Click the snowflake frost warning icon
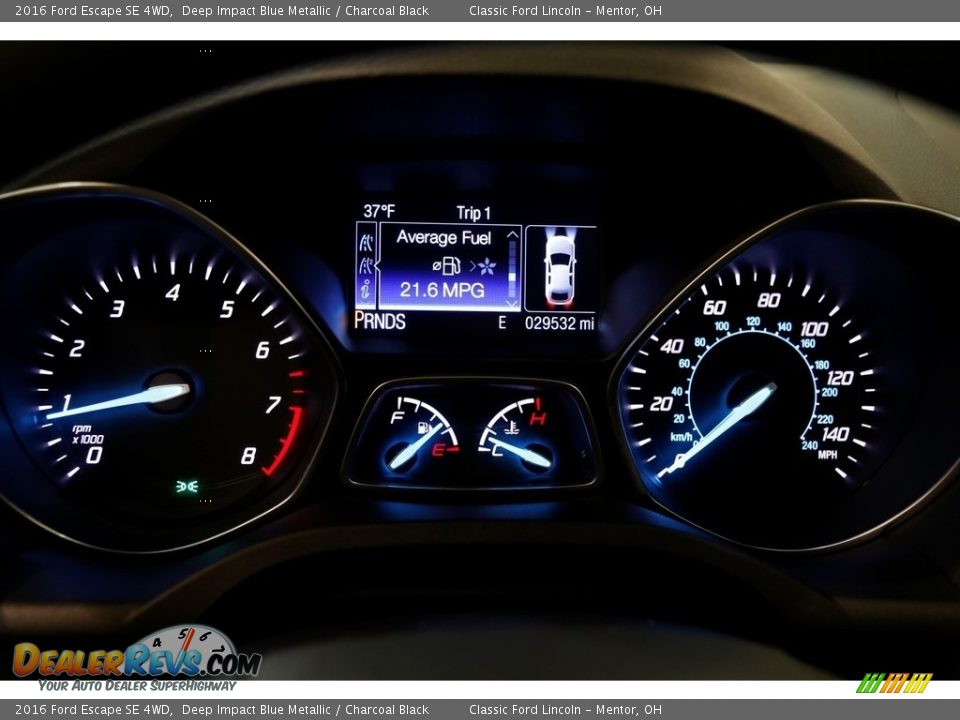Viewport: 960px width, 720px height. click(x=487, y=266)
